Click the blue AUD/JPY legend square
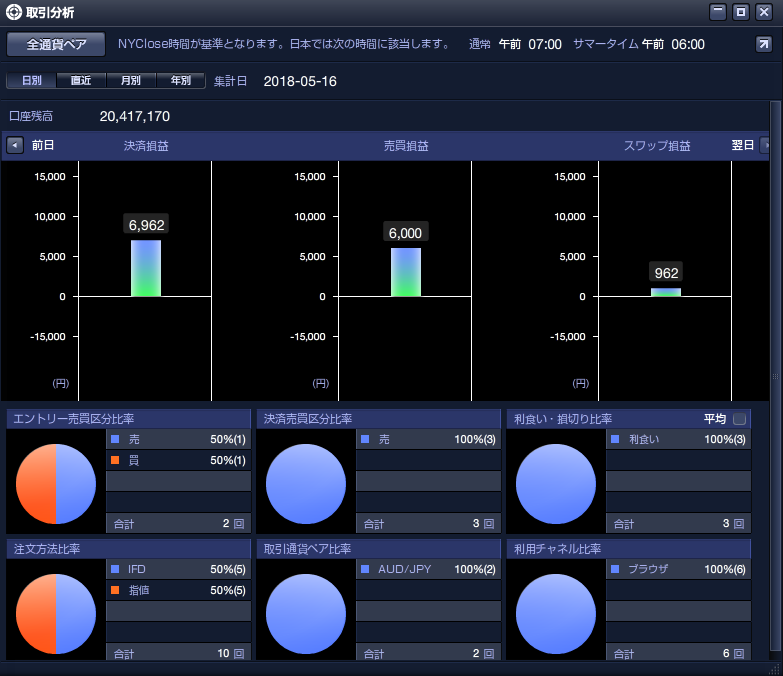 (x=365, y=569)
